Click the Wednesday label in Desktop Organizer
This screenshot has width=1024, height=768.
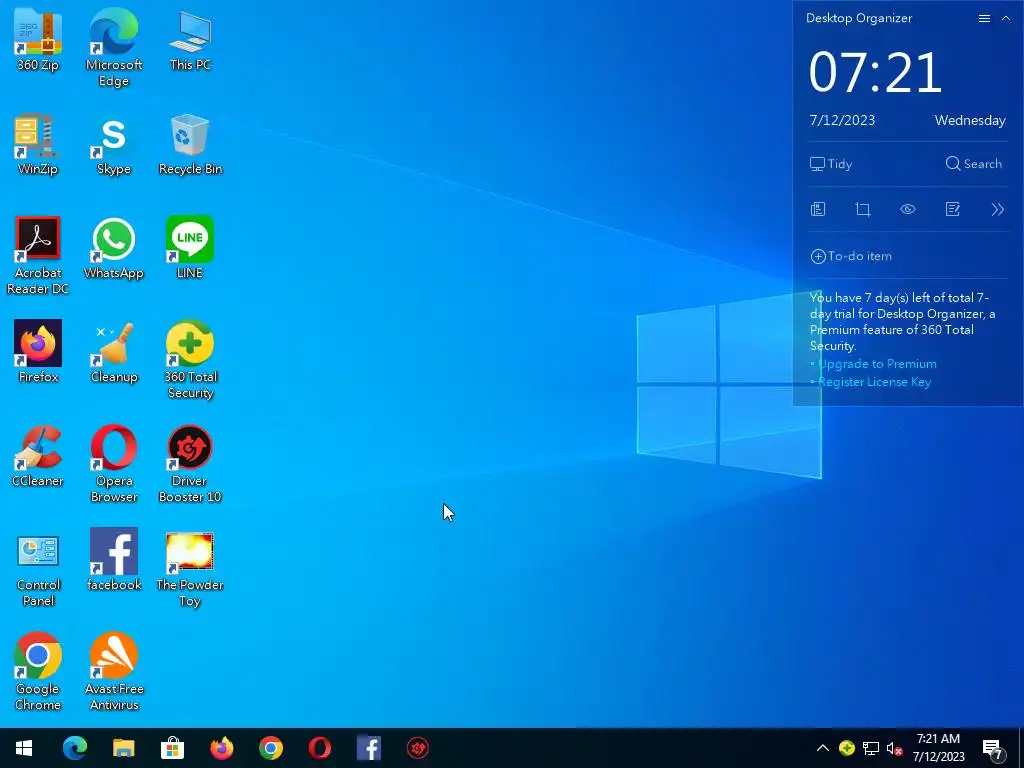(970, 120)
